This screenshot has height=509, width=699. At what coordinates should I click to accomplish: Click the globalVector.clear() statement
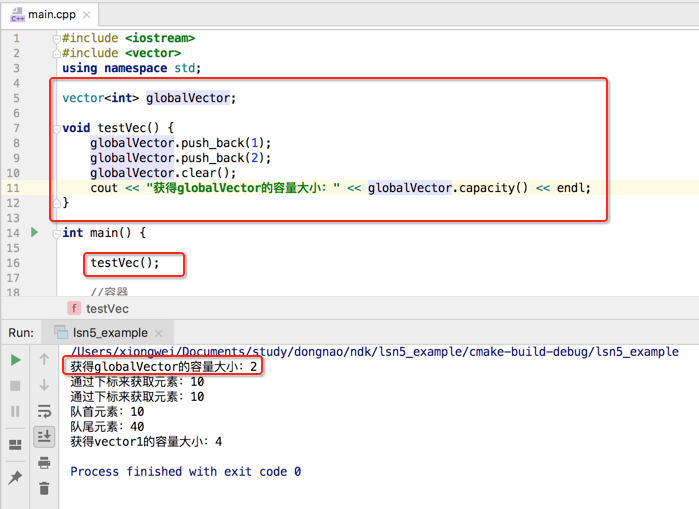[163, 173]
